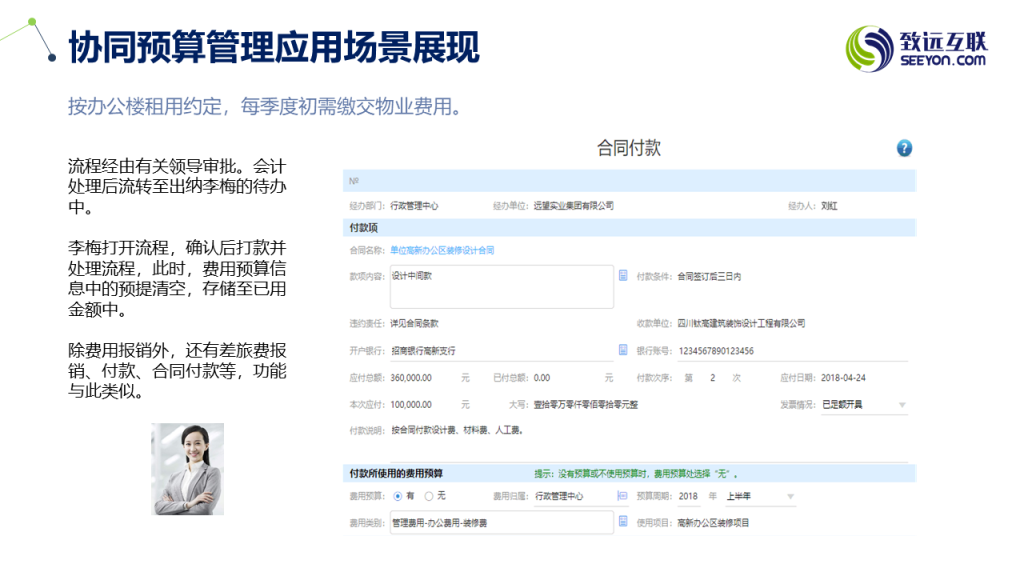1024x576 pixels.
Task: Select the 有 radio button for 费用预算
Action: click(x=398, y=496)
